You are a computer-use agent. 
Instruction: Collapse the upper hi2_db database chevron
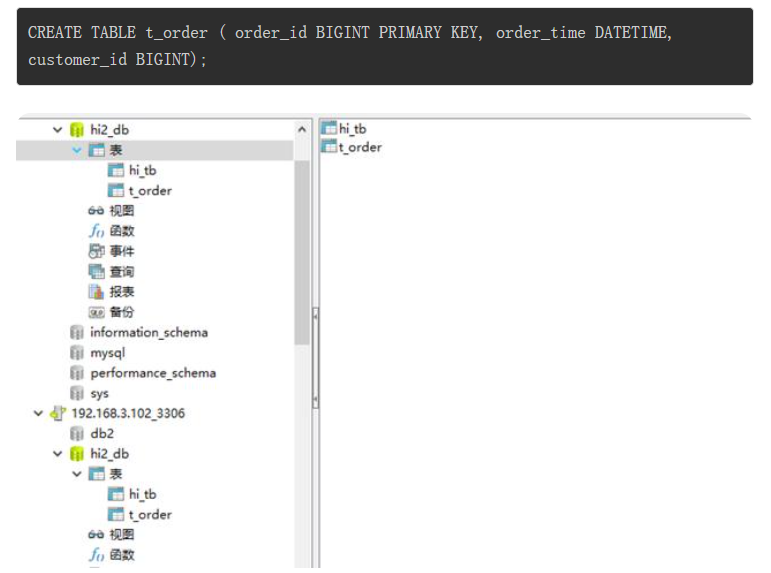[x=58, y=130]
